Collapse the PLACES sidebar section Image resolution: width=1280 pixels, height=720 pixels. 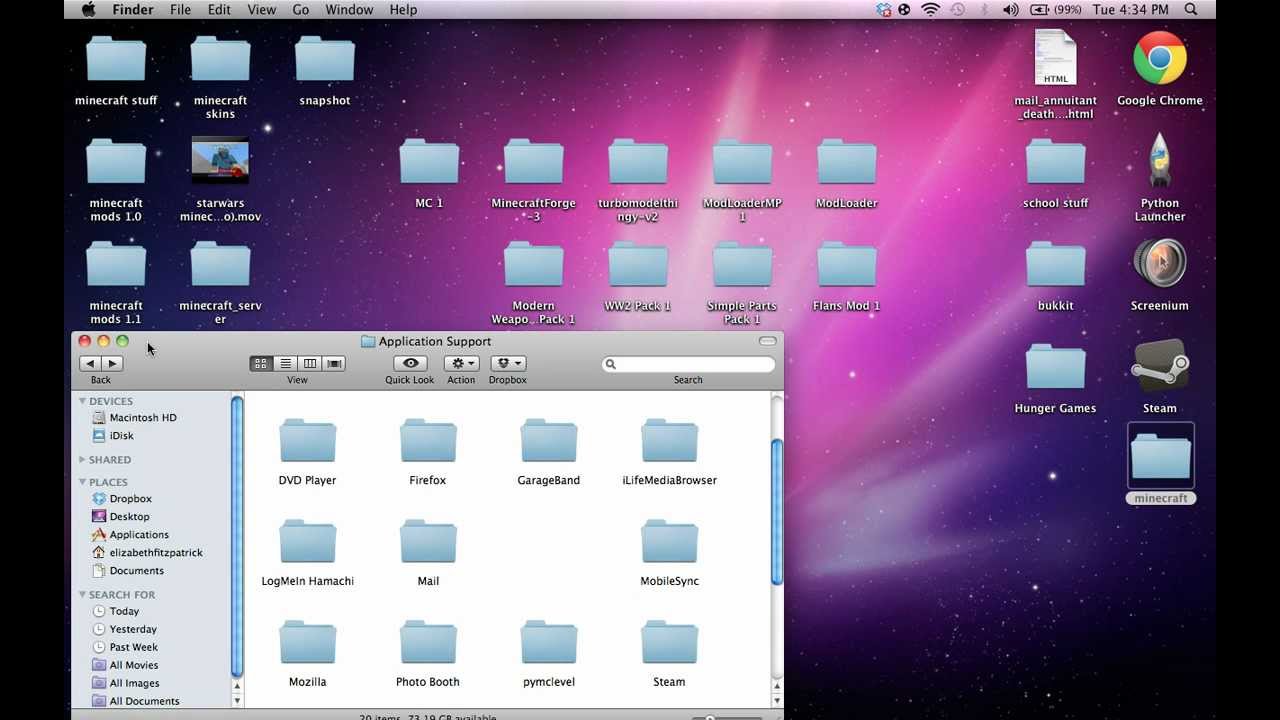pos(83,482)
